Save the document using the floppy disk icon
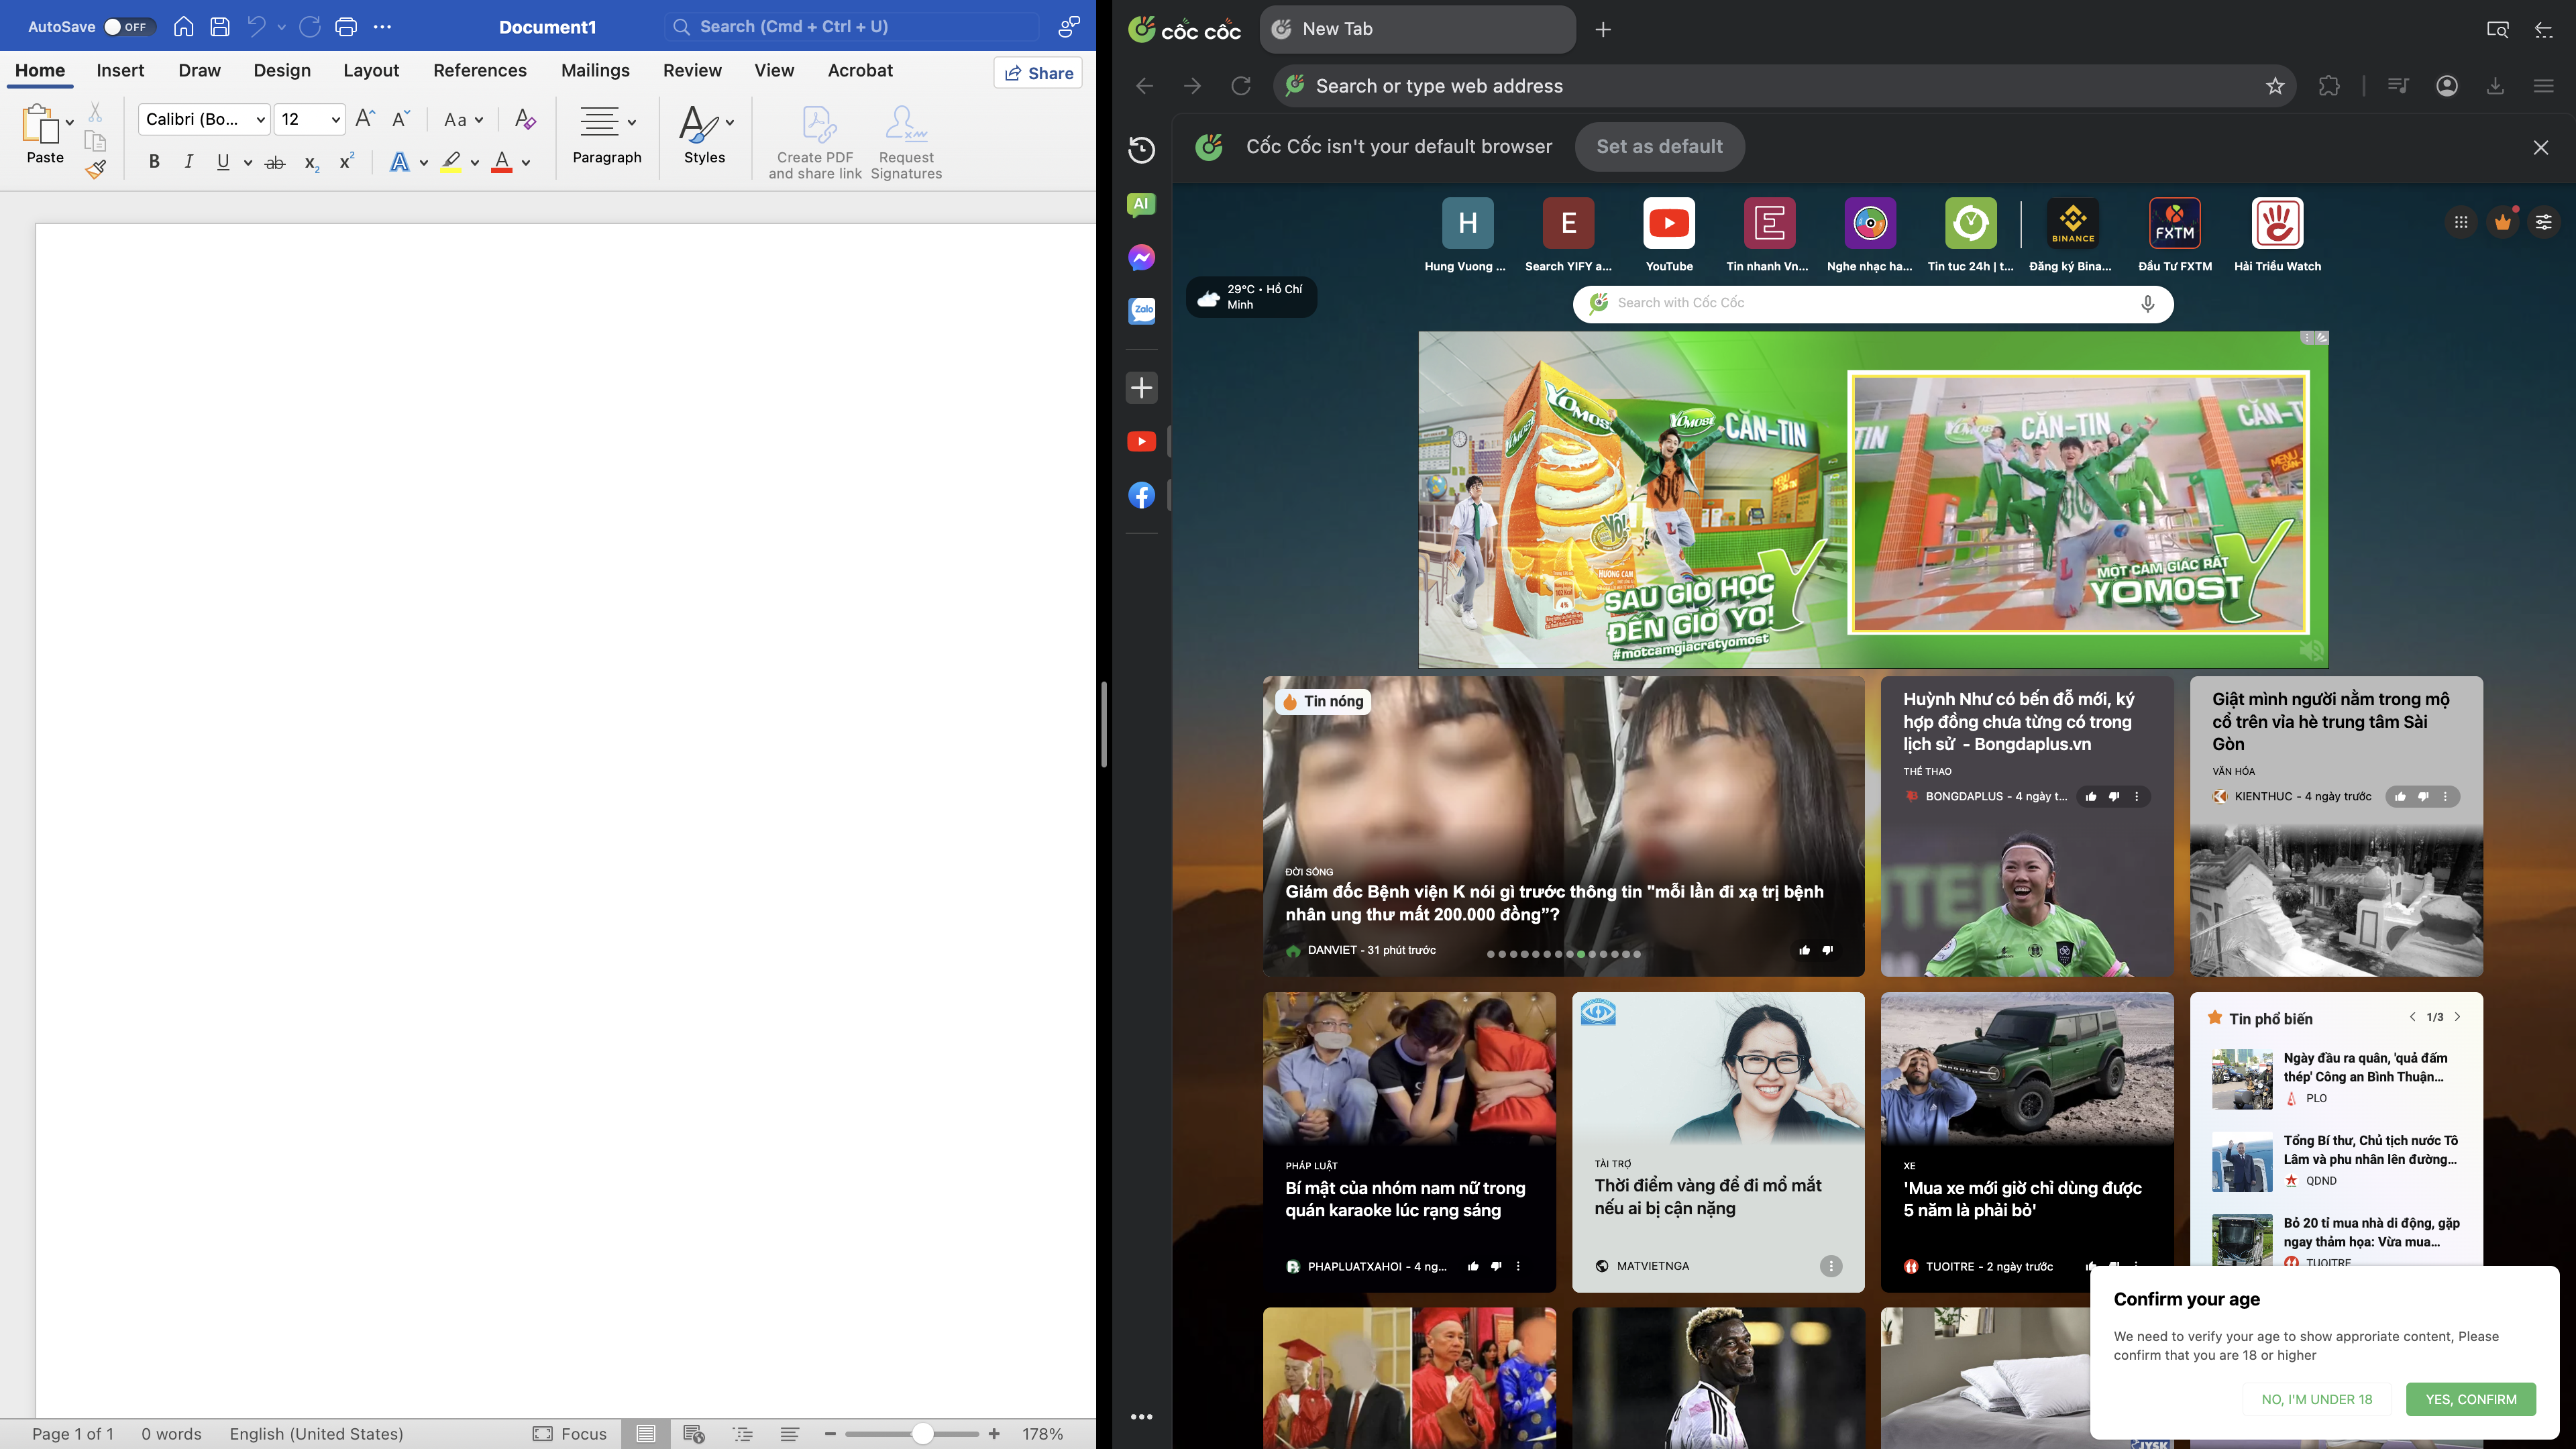2576x1449 pixels. click(x=220, y=27)
